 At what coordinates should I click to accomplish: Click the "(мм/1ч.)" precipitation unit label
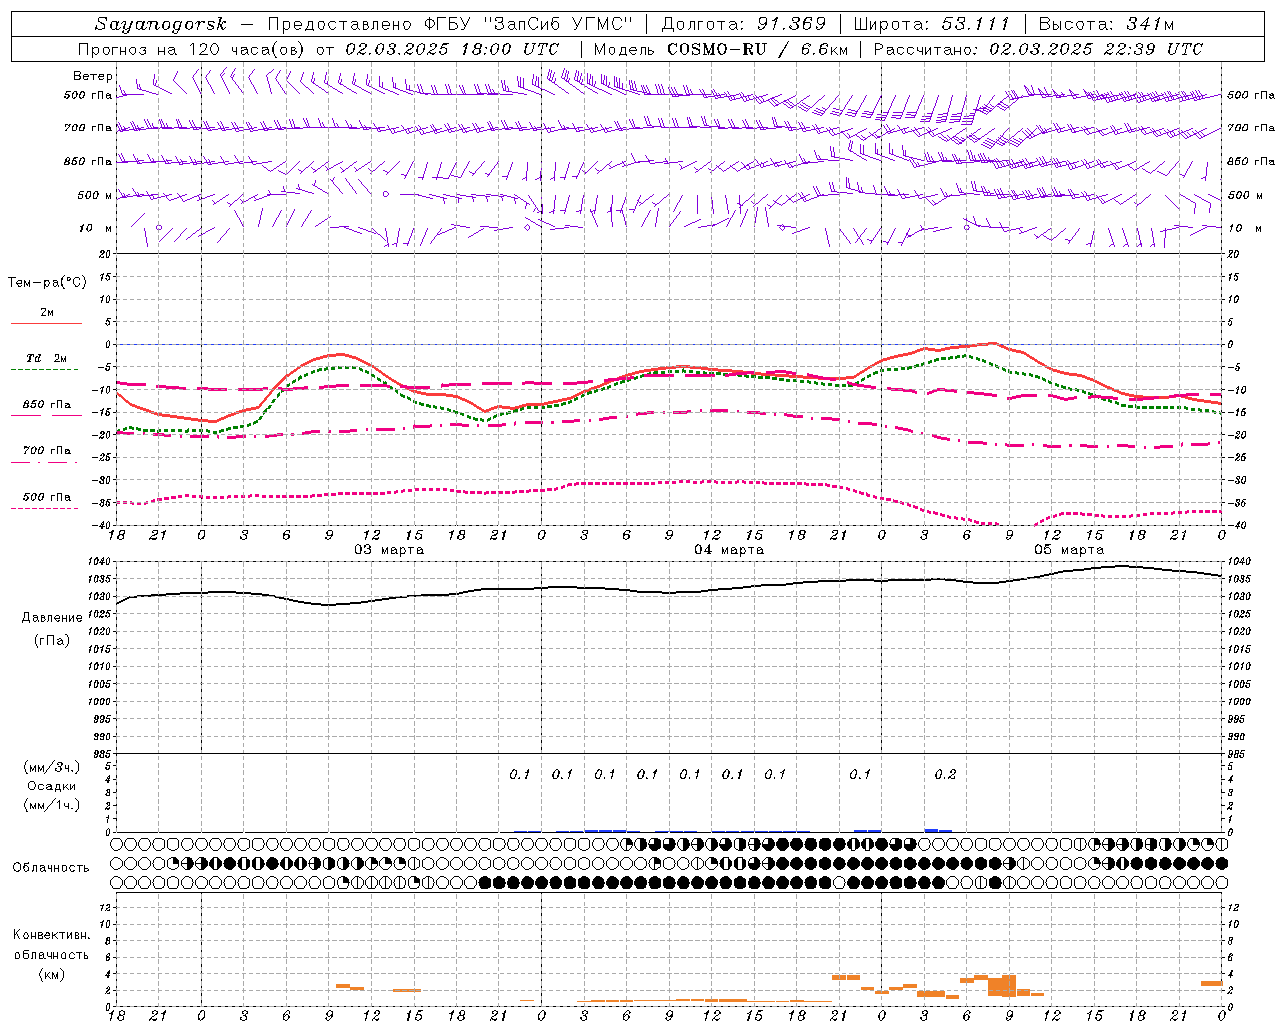52,805
